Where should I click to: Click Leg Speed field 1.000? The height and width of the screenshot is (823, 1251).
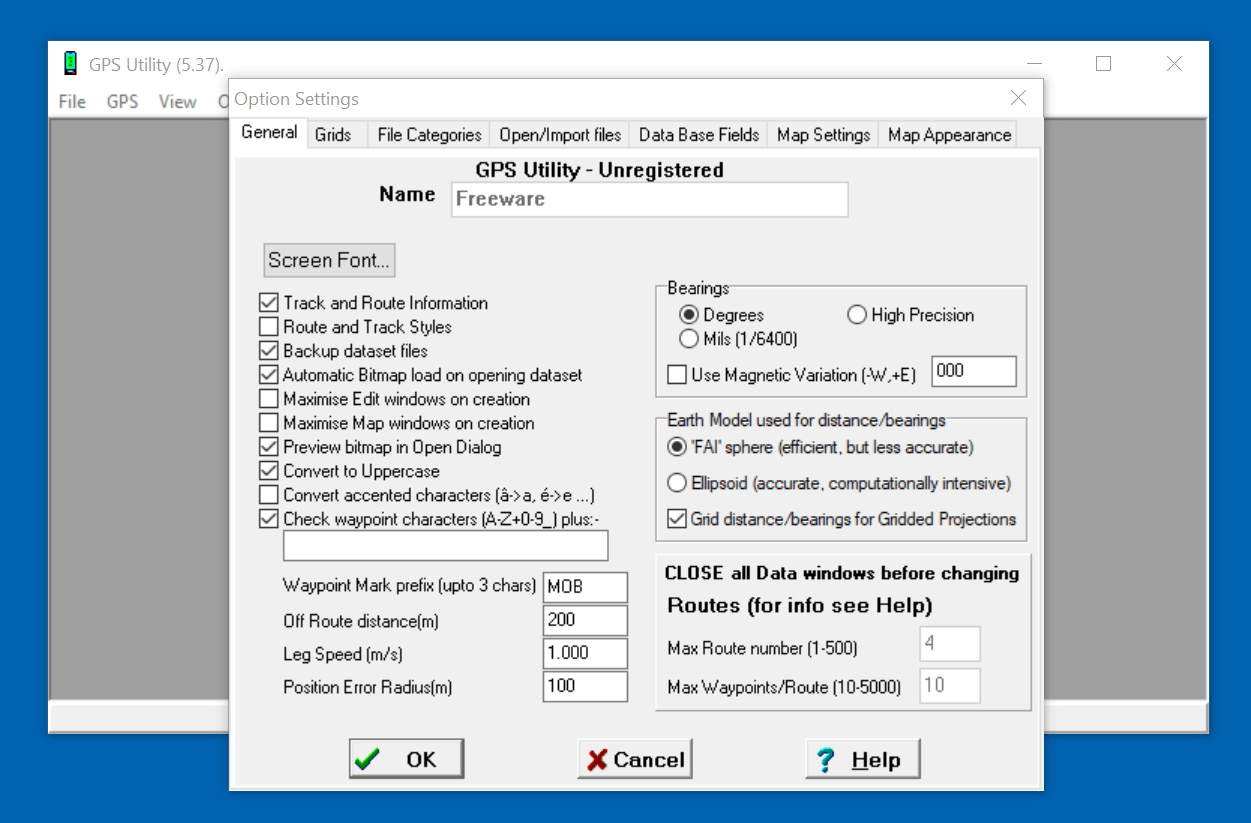click(585, 653)
